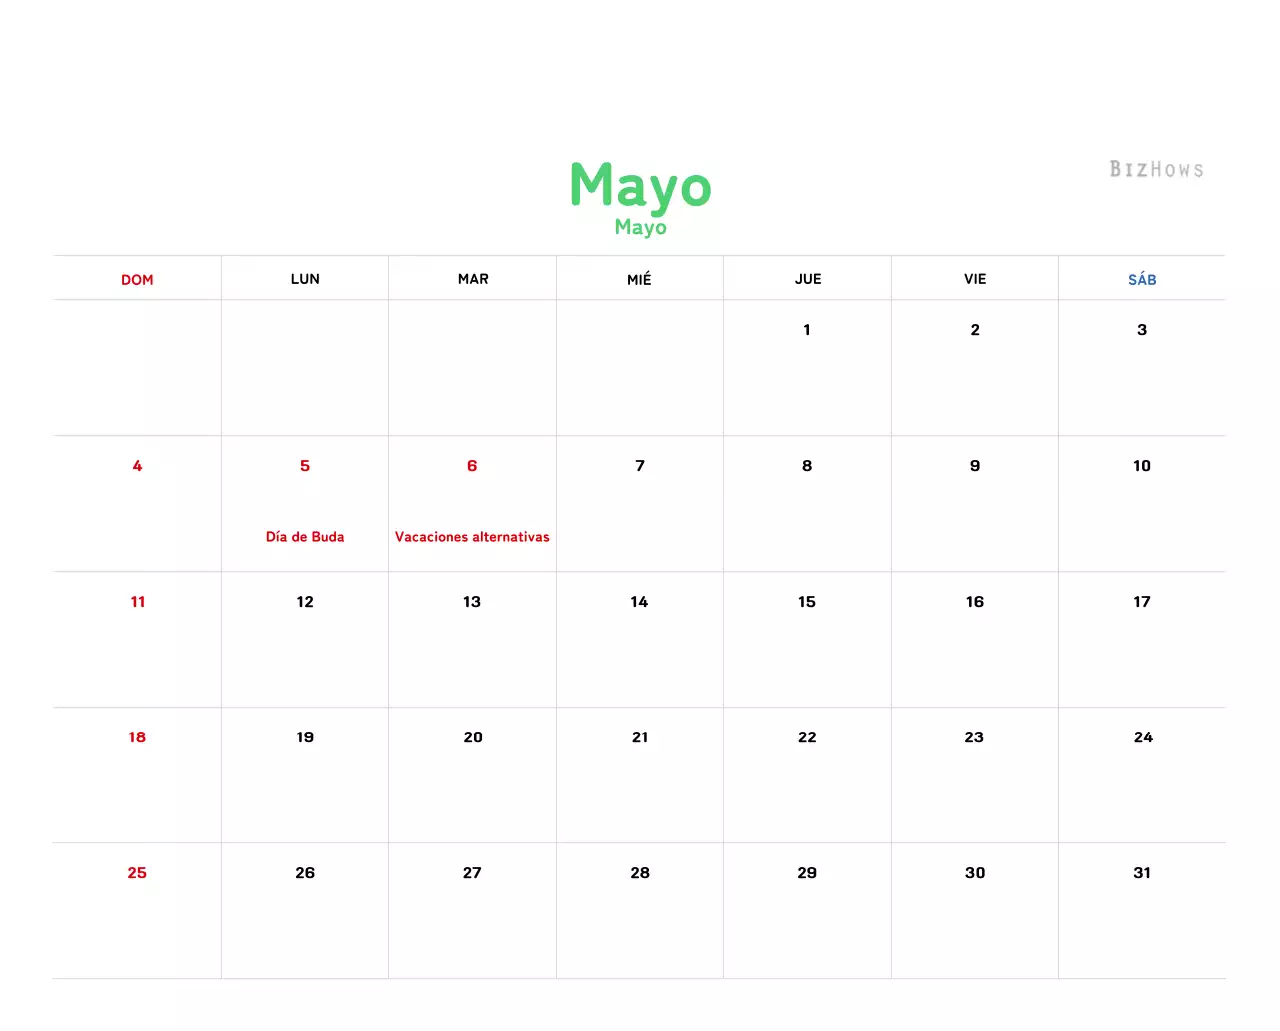Select the Día de Buda holiday label
This screenshot has width=1280, height=1031.
(x=304, y=536)
